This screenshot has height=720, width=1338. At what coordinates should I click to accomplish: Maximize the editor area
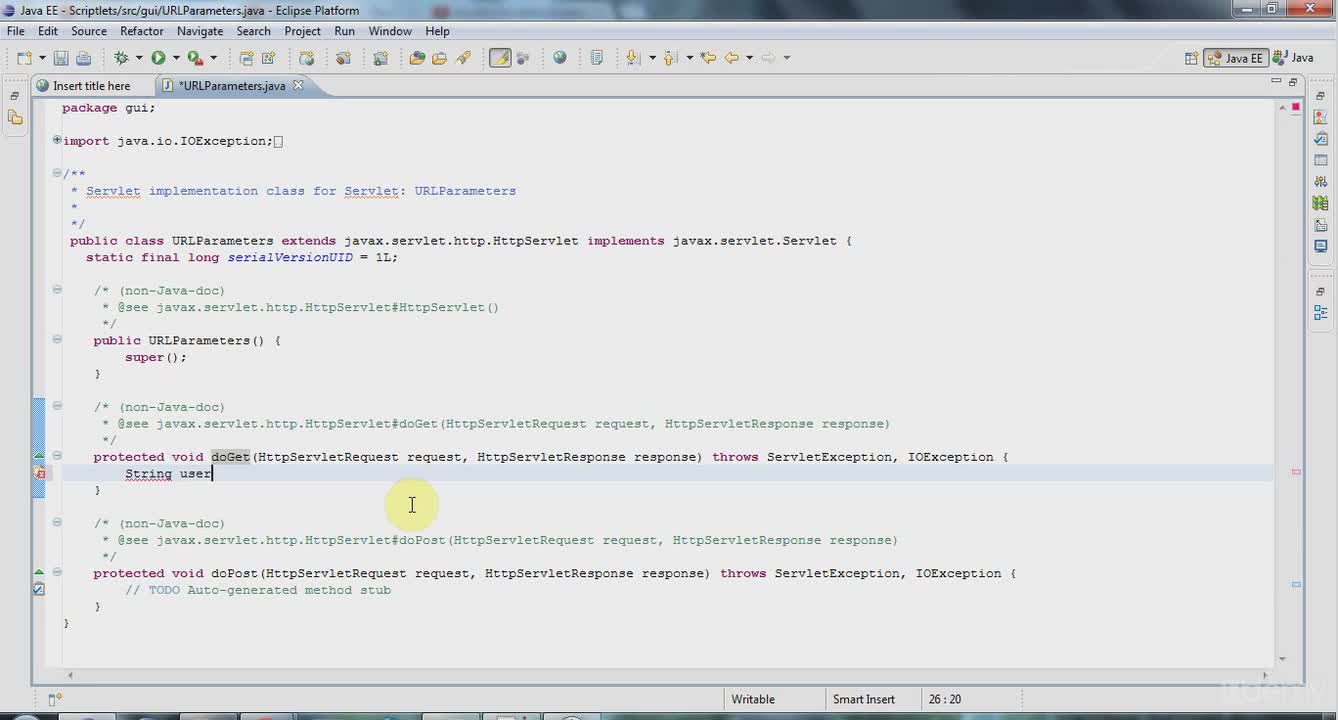click(1293, 82)
